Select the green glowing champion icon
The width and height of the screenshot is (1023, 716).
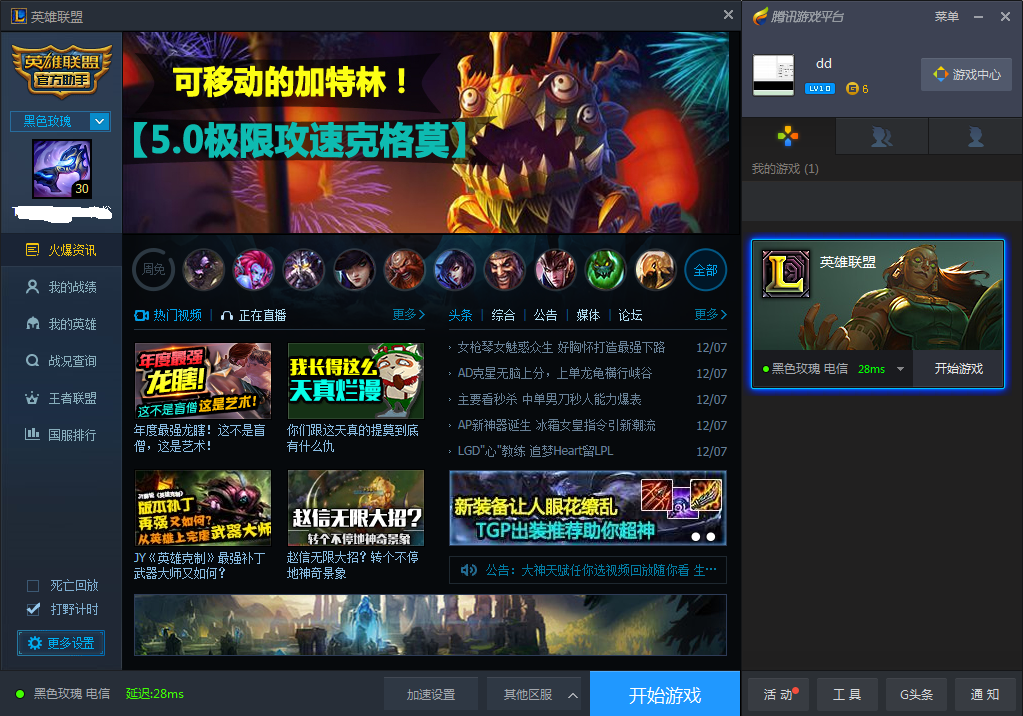(x=605, y=269)
